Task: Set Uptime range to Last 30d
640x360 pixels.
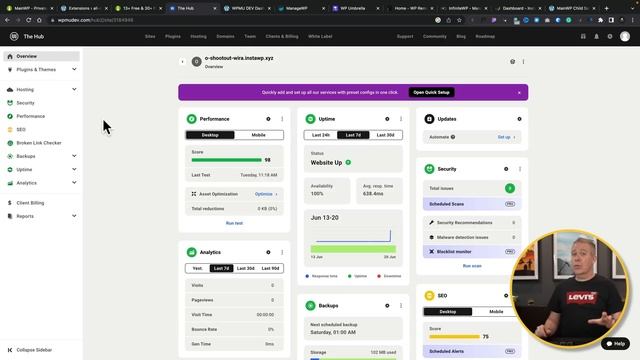Action: click(385, 135)
